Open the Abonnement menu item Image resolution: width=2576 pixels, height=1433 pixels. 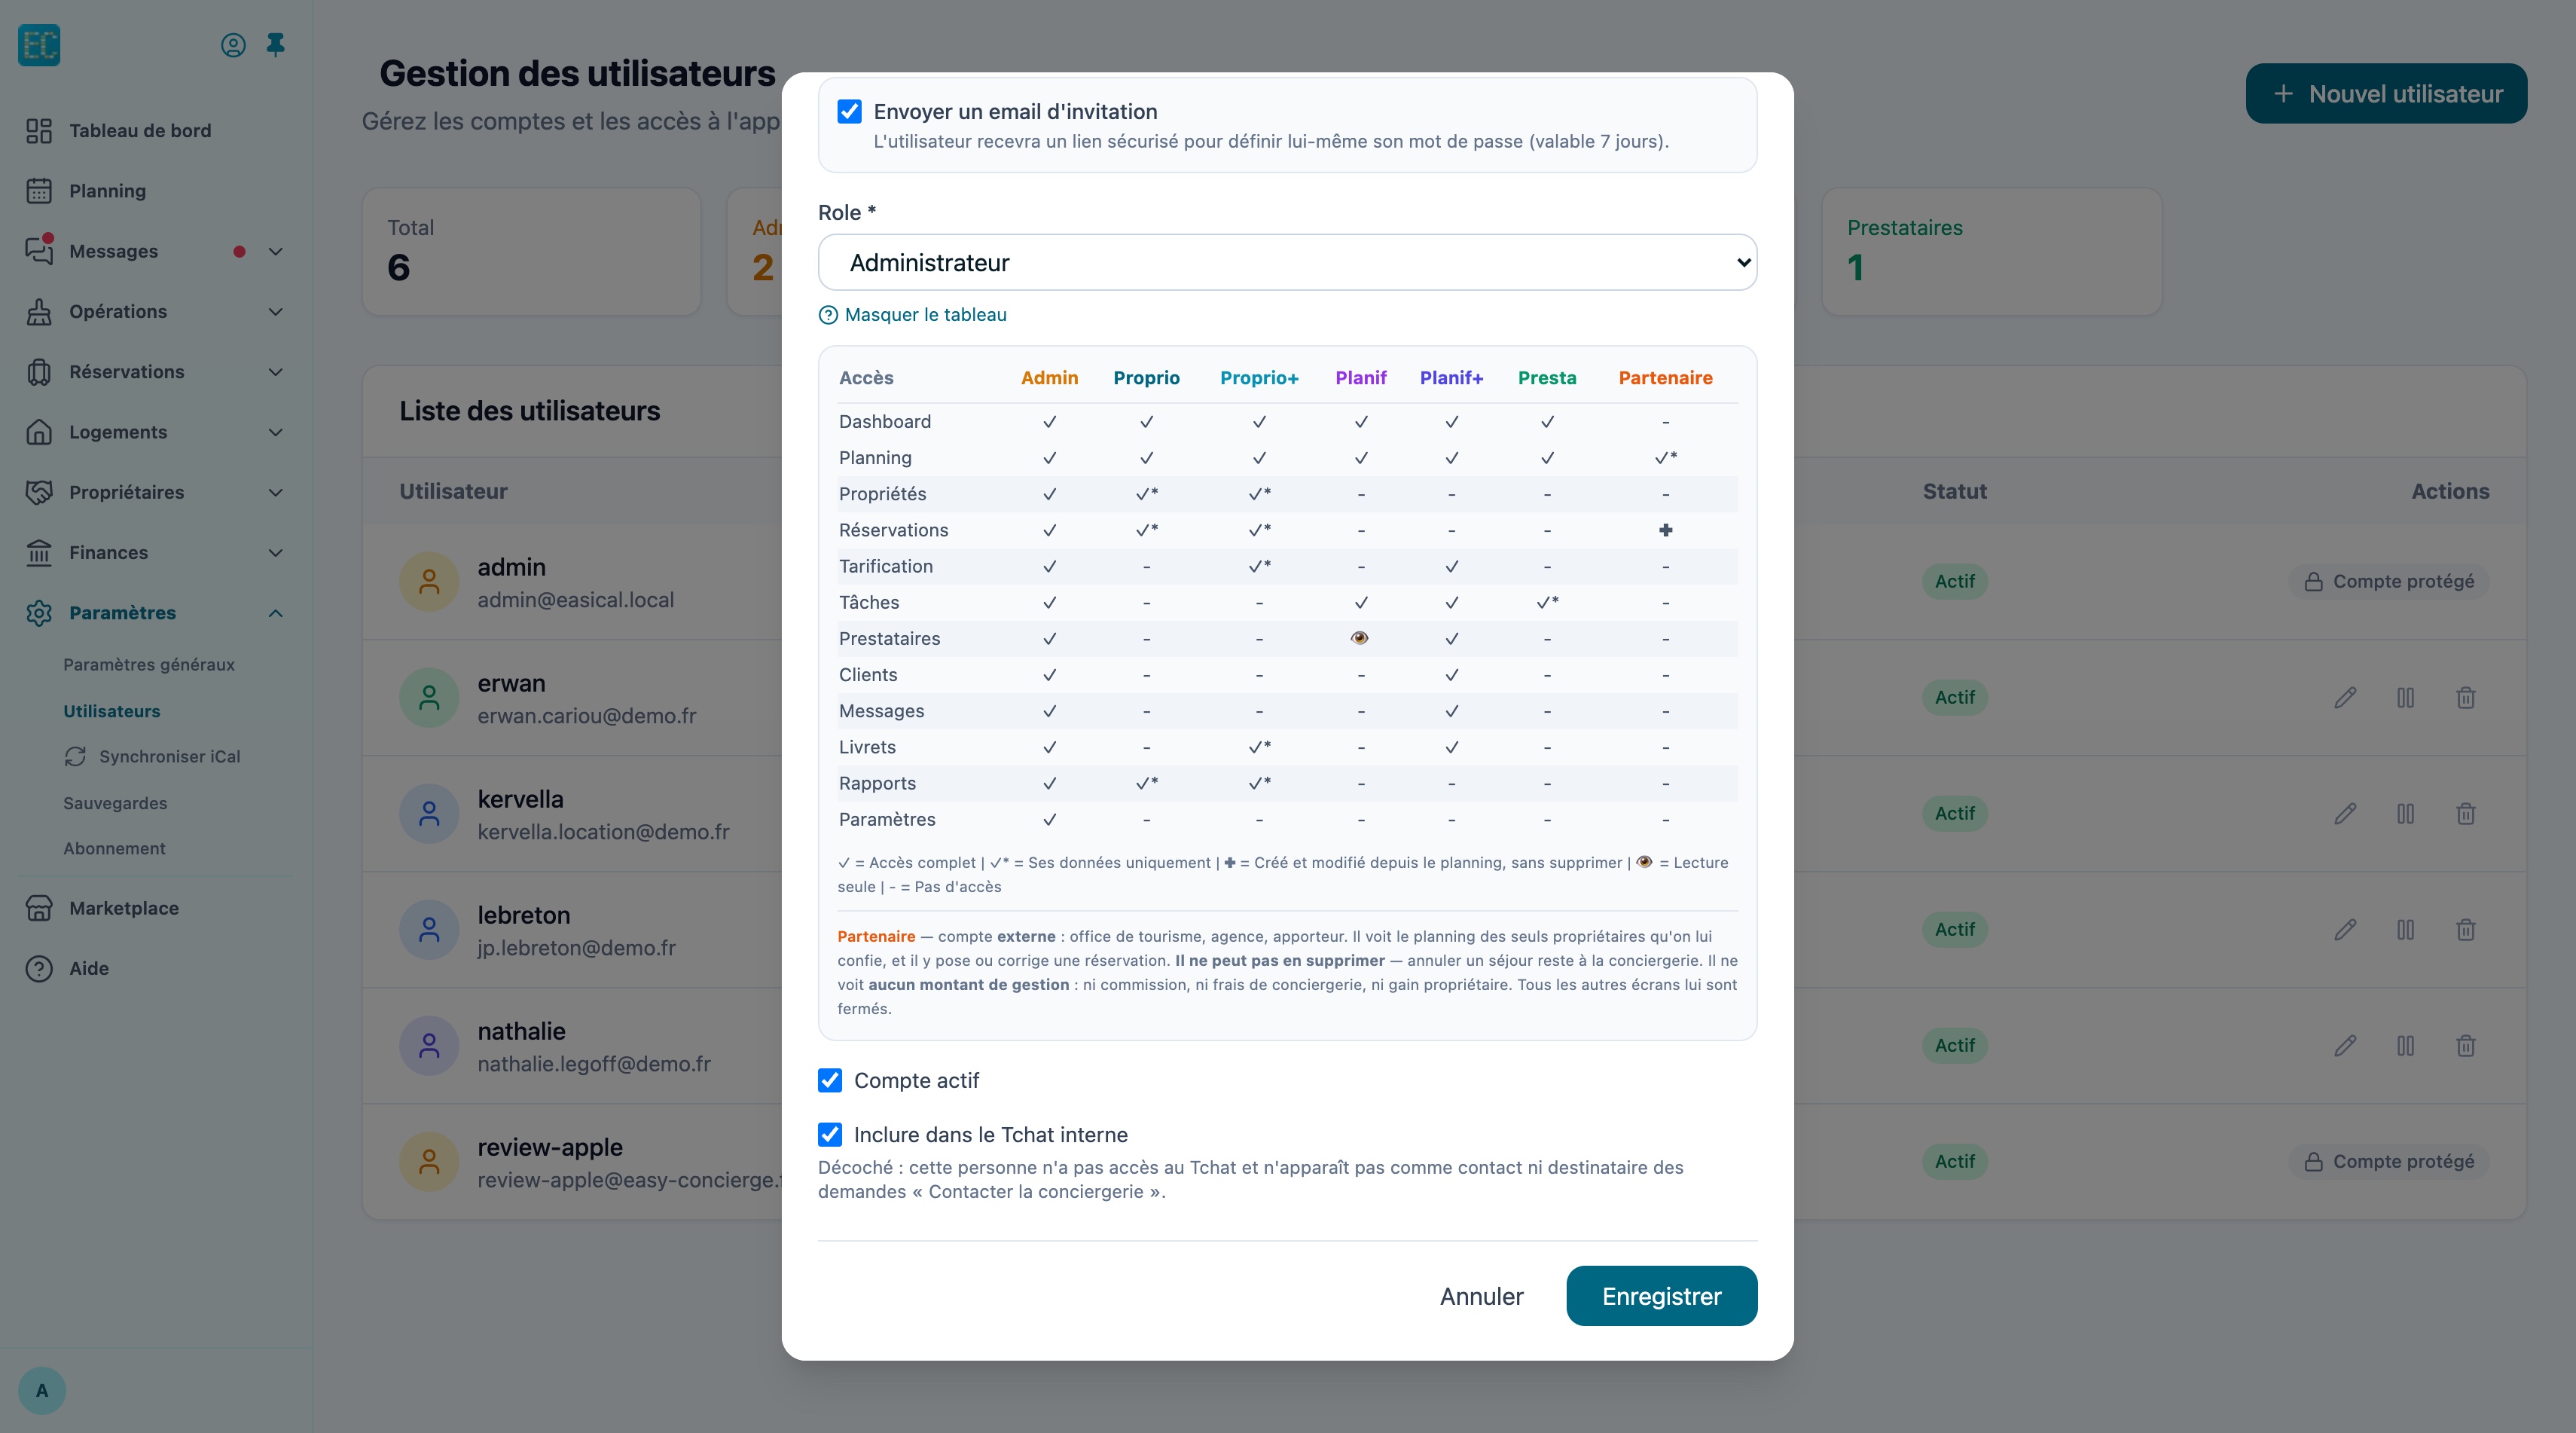(114, 848)
